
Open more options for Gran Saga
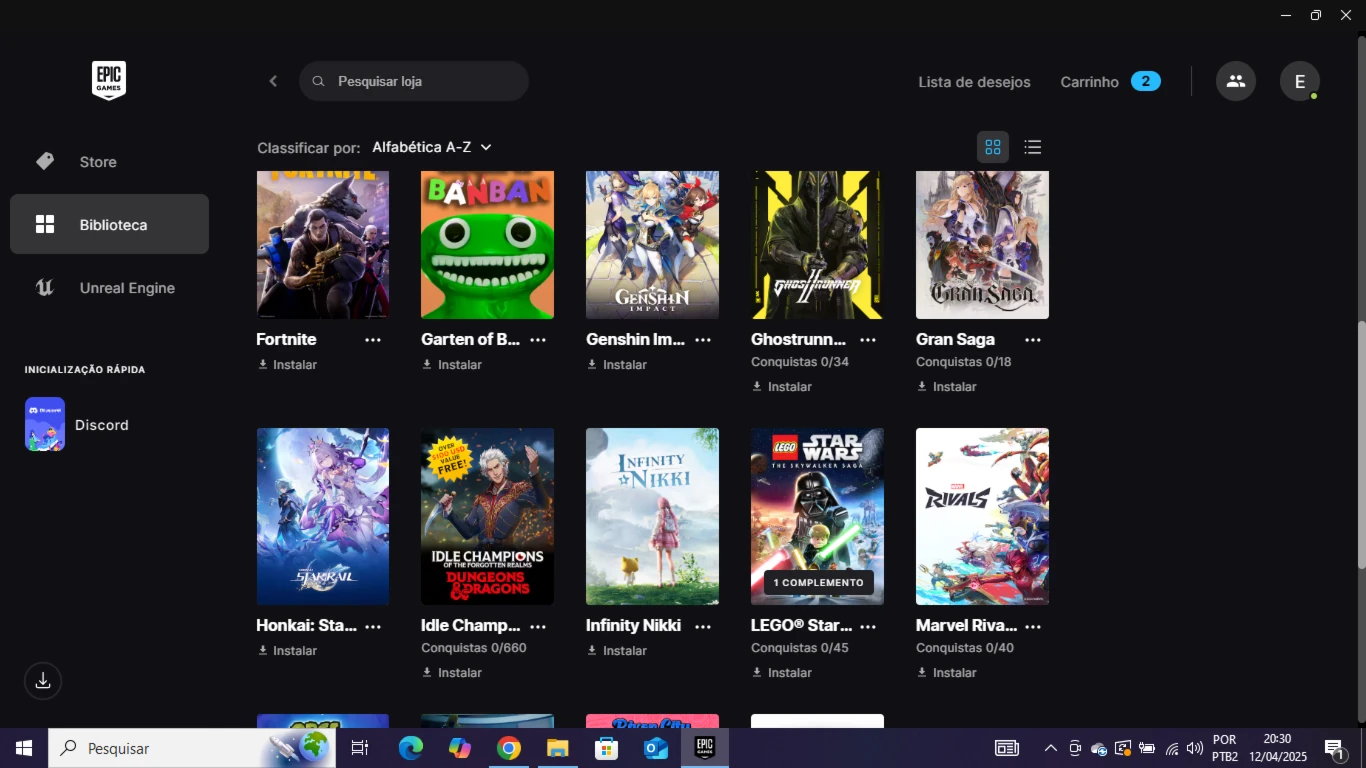pos(1033,340)
